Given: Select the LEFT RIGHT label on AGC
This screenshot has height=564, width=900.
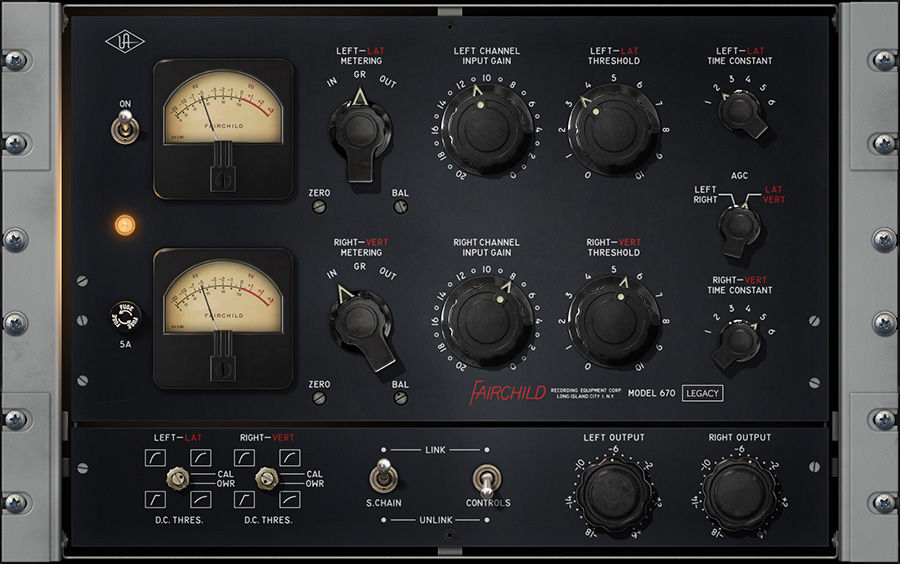Looking at the screenshot, I should pos(705,195).
